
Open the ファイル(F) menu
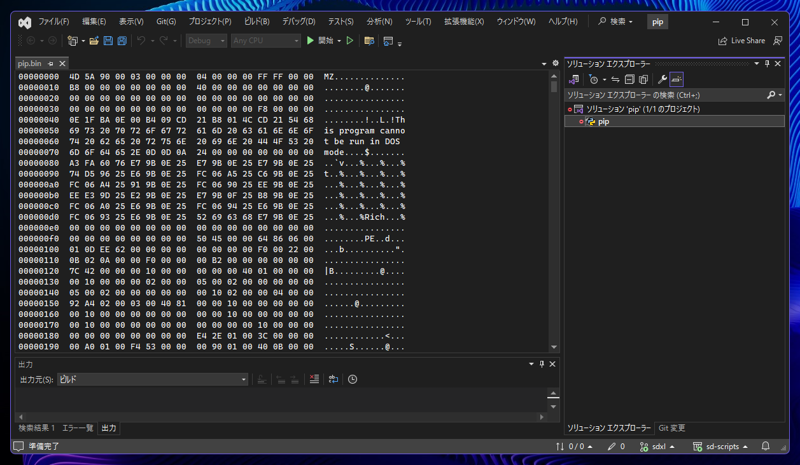(54, 21)
